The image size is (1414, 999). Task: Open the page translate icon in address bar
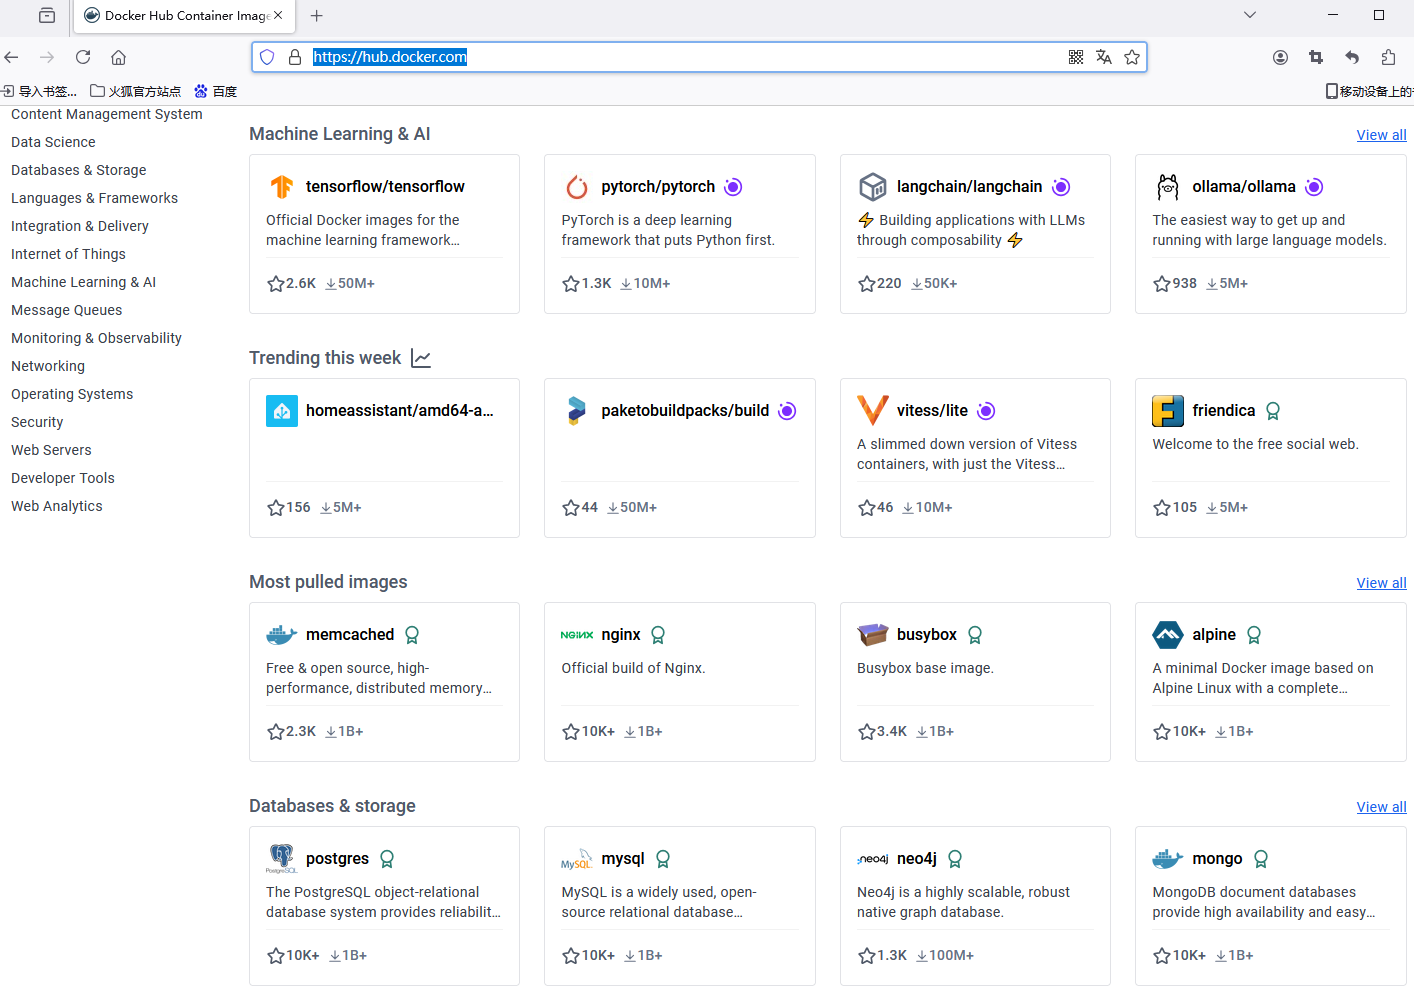(1104, 57)
